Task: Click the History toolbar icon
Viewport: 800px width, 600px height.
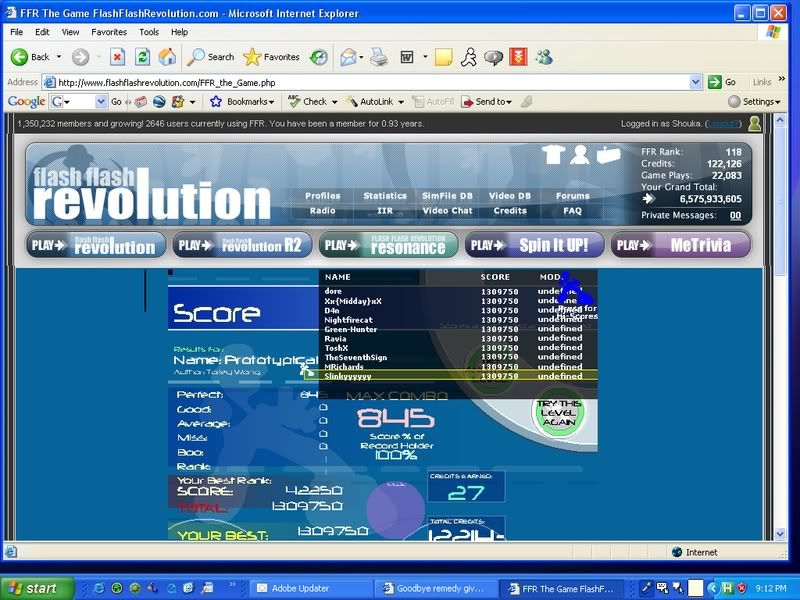Action: click(318, 57)
